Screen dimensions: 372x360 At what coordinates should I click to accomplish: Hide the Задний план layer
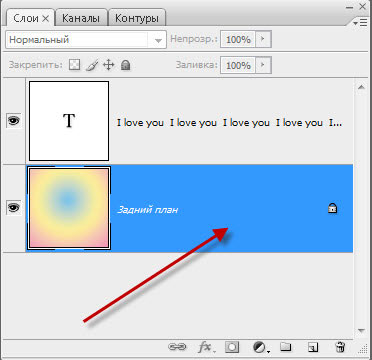14,208
